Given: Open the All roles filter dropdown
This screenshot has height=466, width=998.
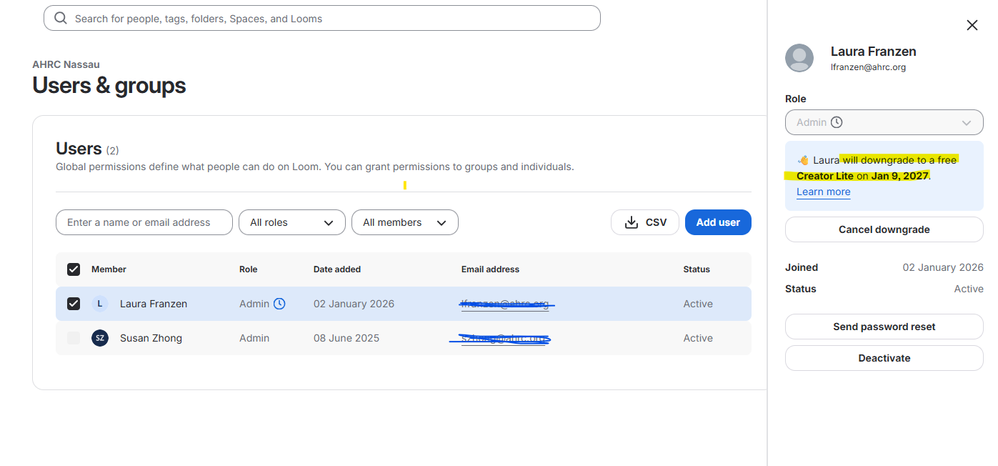Looking at the screenshot, I should click(292, 222).
